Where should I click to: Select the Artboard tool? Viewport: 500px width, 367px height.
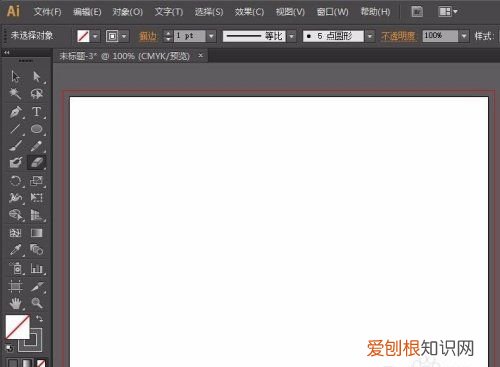(15, 286)
